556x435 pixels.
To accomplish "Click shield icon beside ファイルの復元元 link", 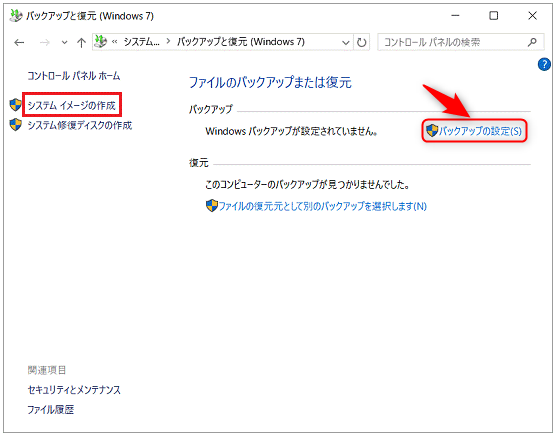I will (212, 206).
